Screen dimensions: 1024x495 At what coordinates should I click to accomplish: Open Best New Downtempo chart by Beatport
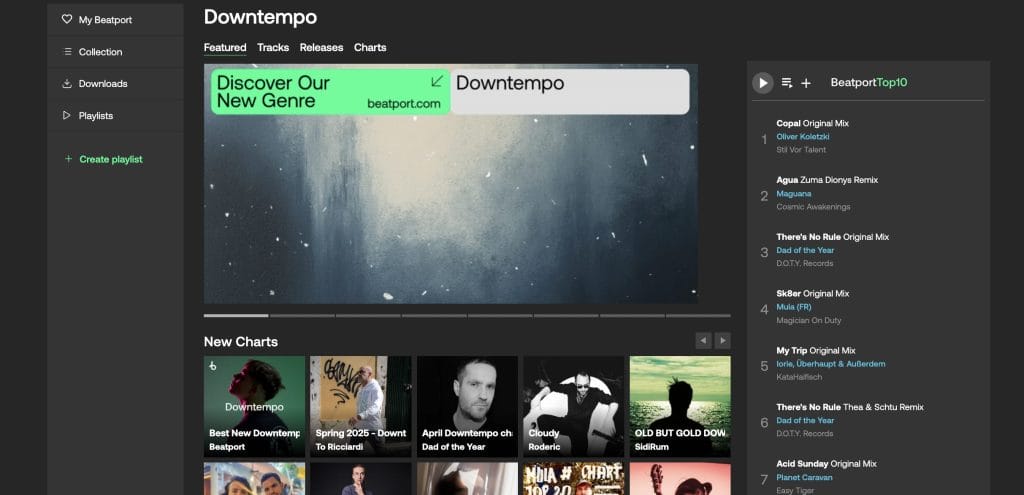(x=254, y=406)
